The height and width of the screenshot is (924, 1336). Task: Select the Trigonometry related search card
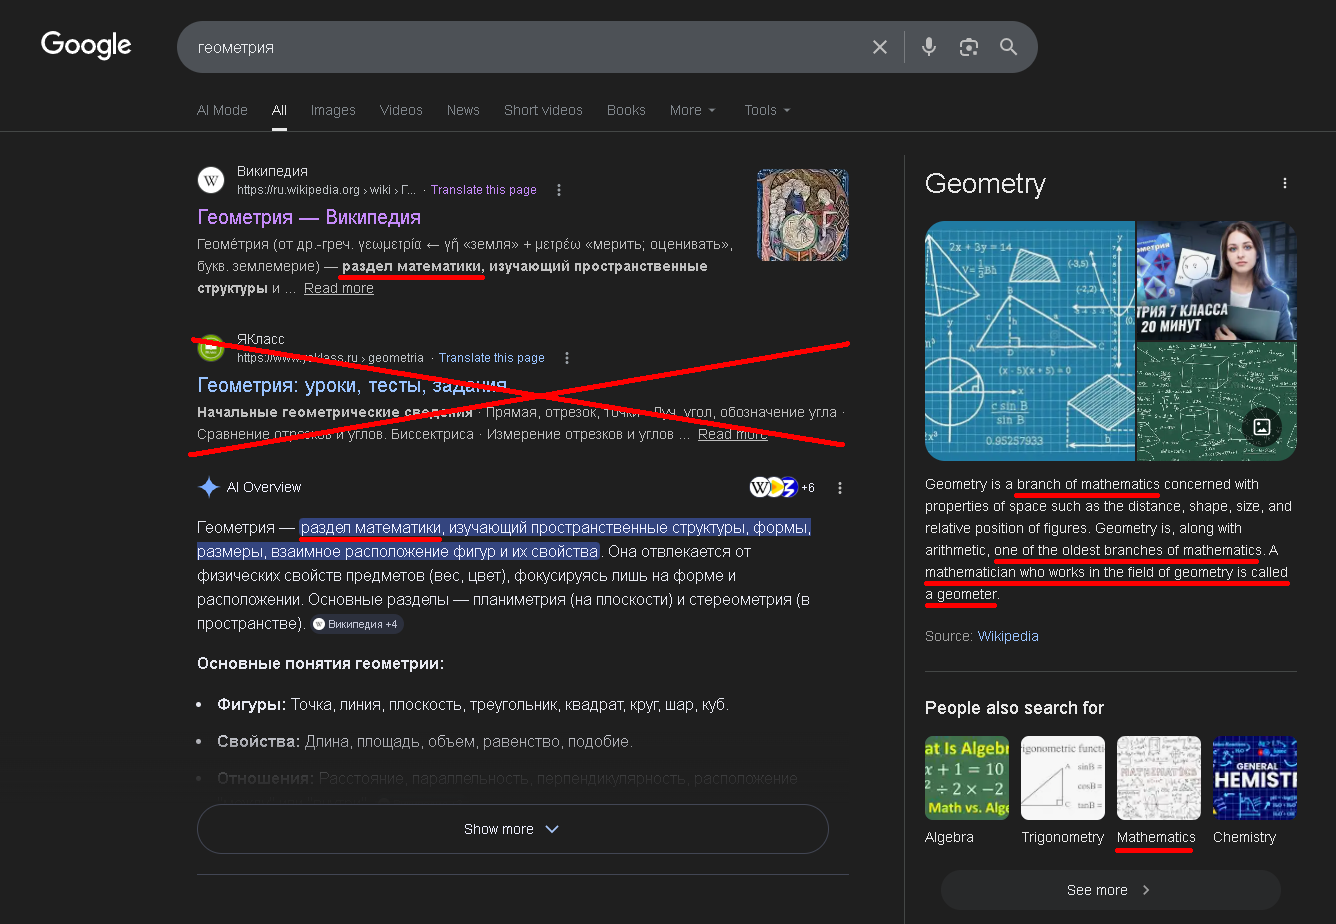tap(1063, 792)
